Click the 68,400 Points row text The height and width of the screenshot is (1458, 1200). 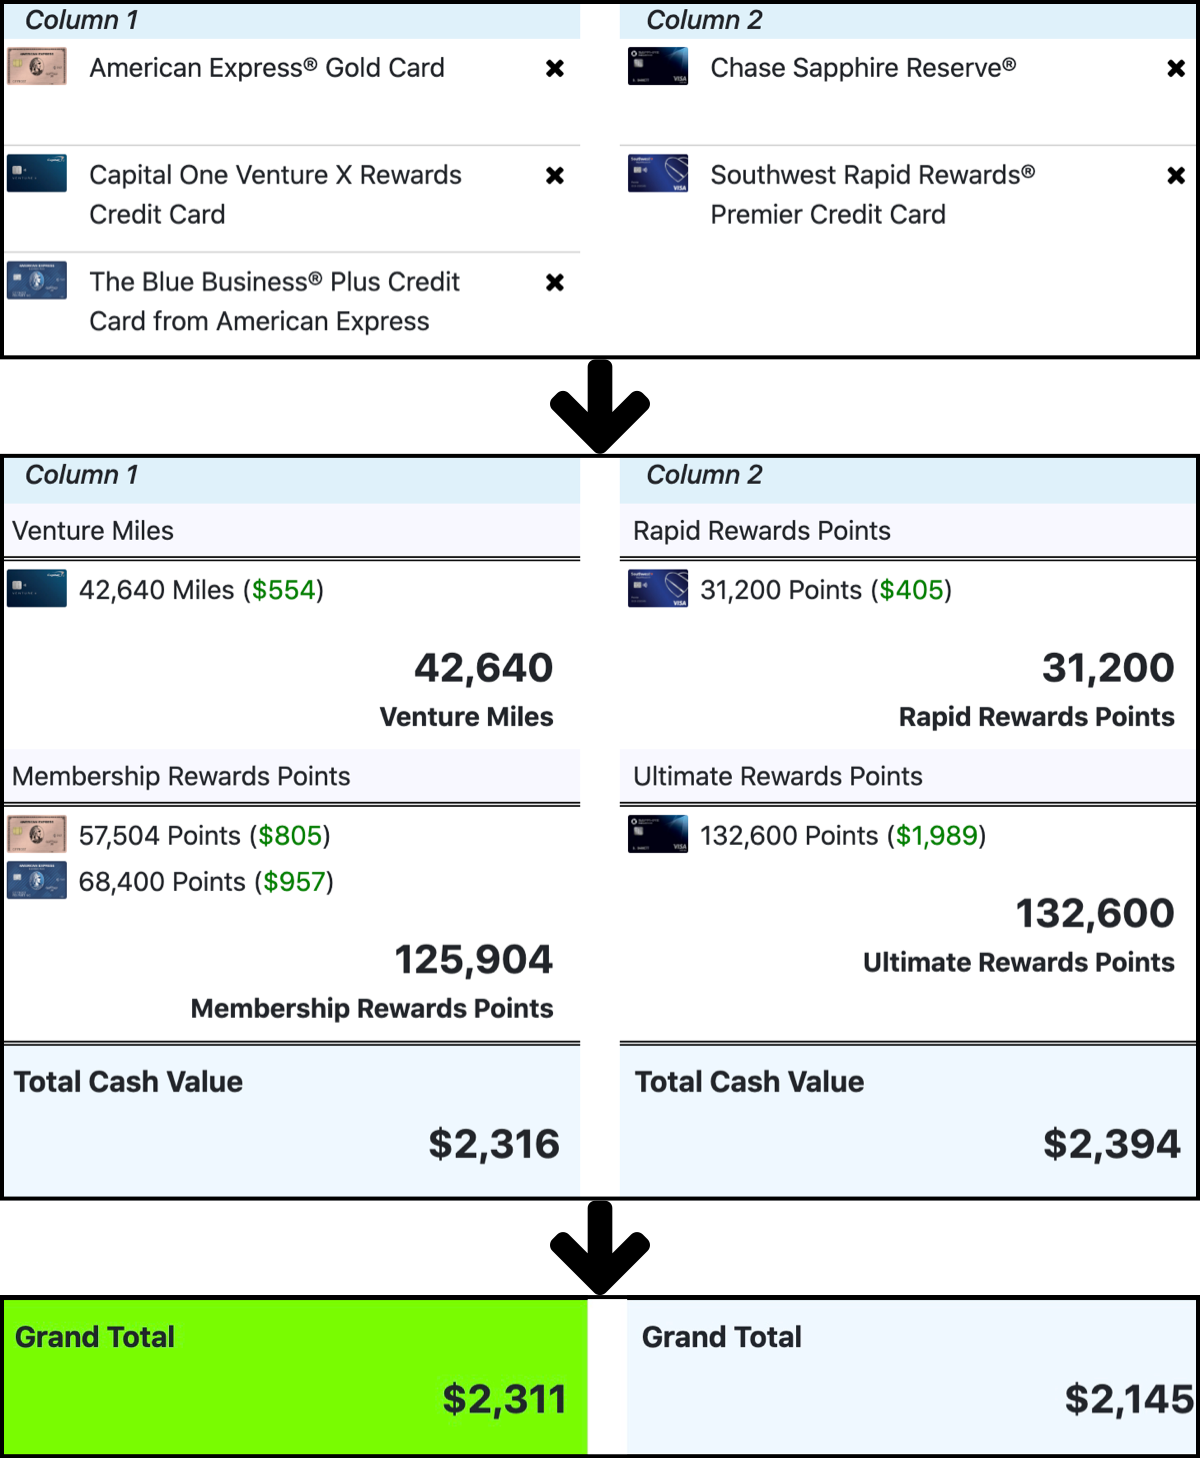pyautogui.click(x=206, y=882)
